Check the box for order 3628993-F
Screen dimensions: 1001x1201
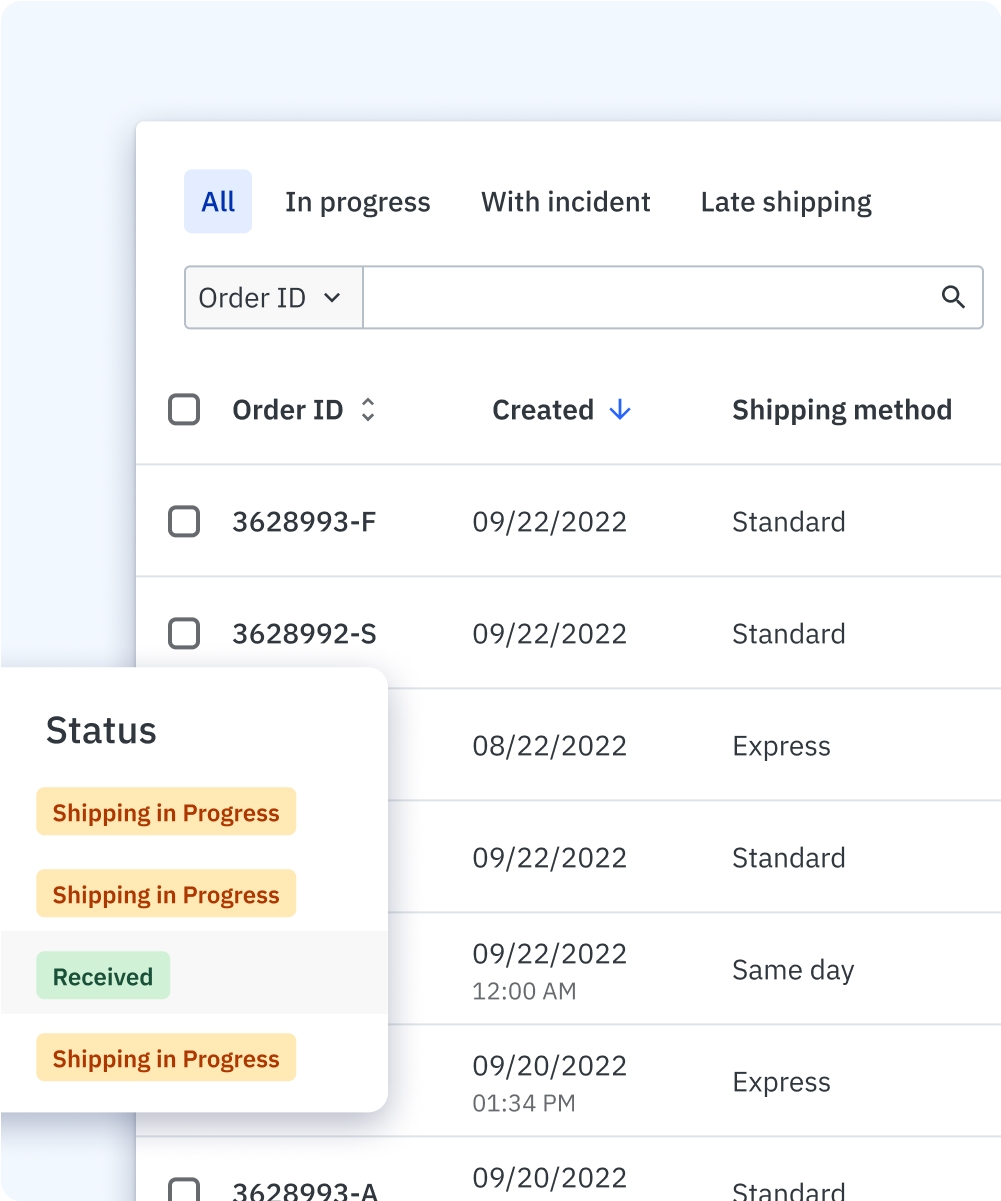click(x=184, y=522)
